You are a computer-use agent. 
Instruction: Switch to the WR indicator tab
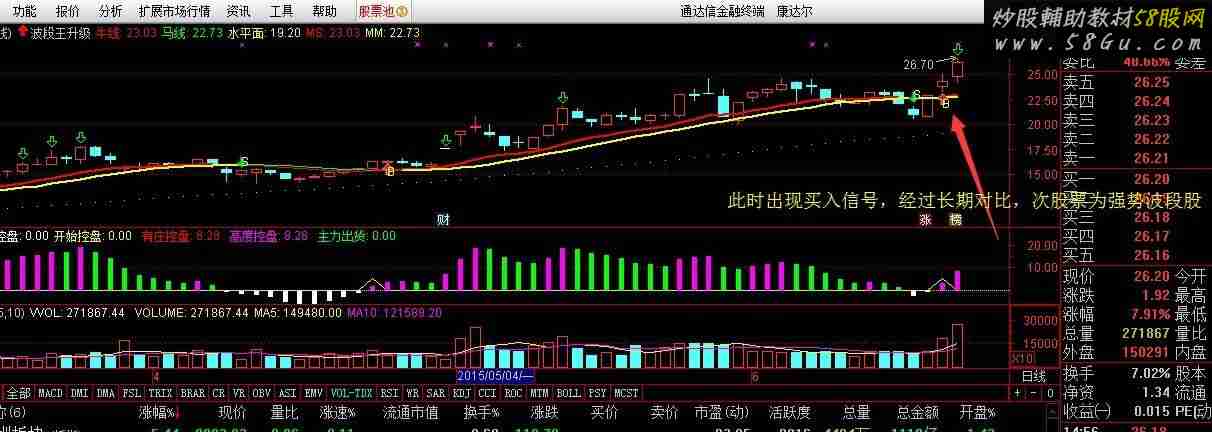click(x=413, y=393)
